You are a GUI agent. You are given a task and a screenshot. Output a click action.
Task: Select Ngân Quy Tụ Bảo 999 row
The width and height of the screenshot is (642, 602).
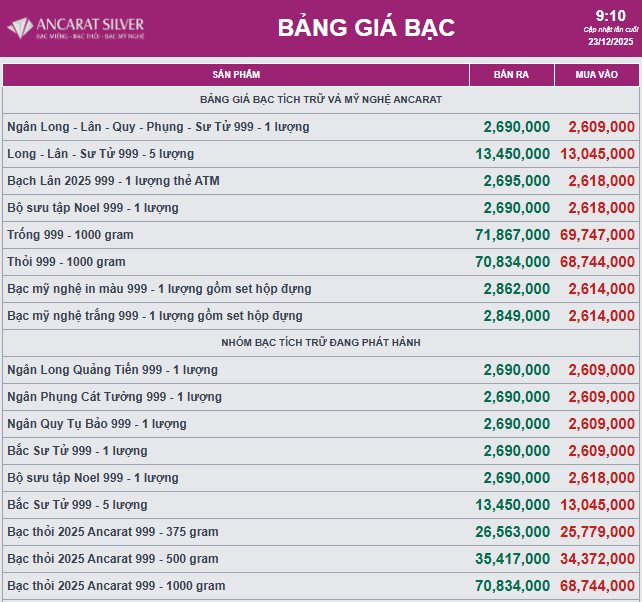pyautogui.click(x=96, y=424)
